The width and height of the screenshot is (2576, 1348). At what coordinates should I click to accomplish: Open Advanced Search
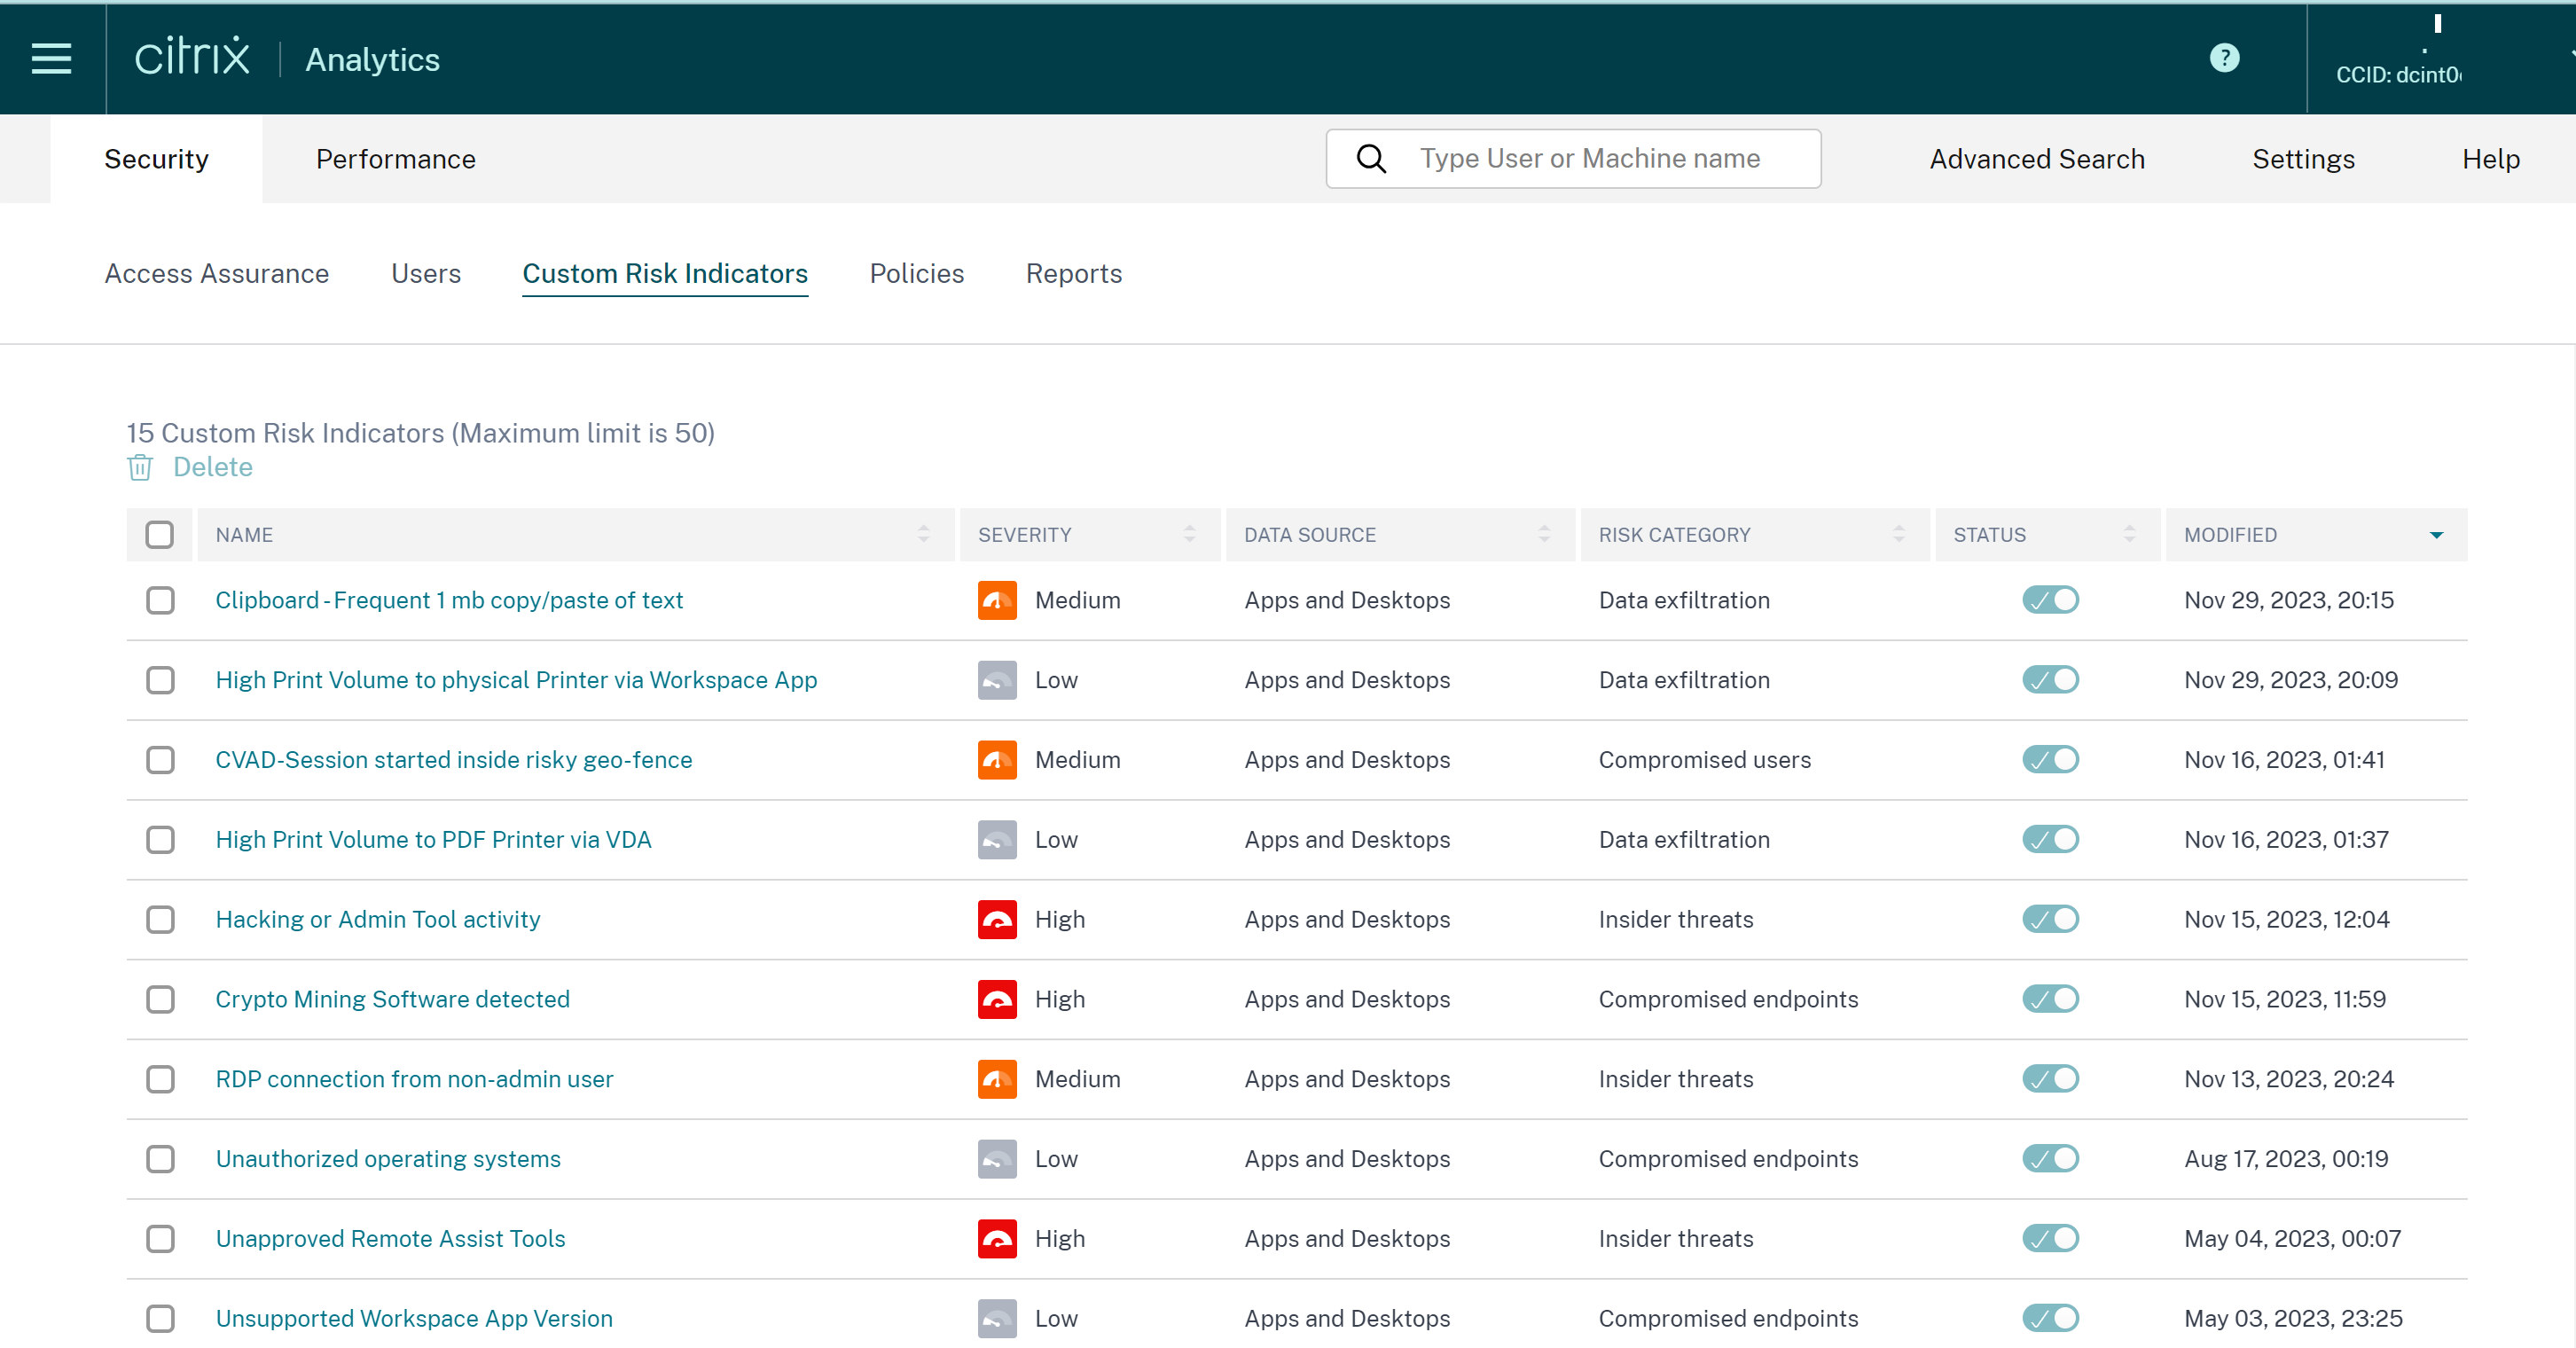tap(2036, 159)
